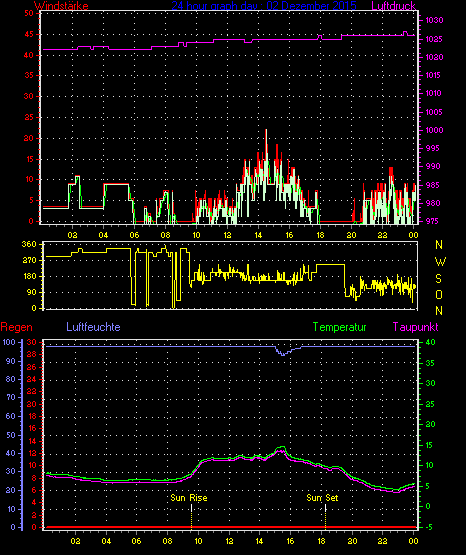
Task: Select the blue Luftfeuchte legend label
Action: (x=93, y=327)
